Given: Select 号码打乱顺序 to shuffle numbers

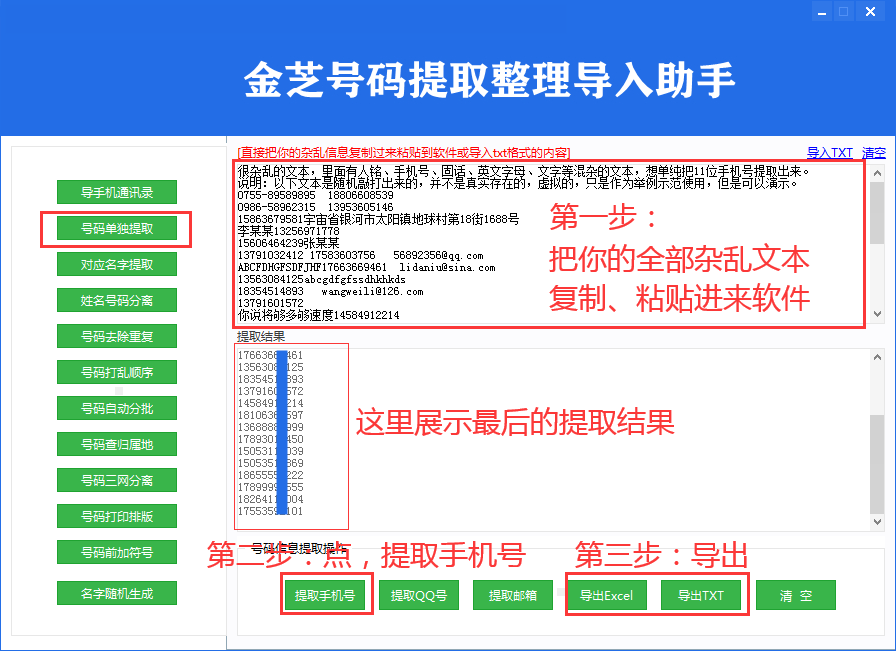Looking at the screenshot, I should click(x=116, y=372).
